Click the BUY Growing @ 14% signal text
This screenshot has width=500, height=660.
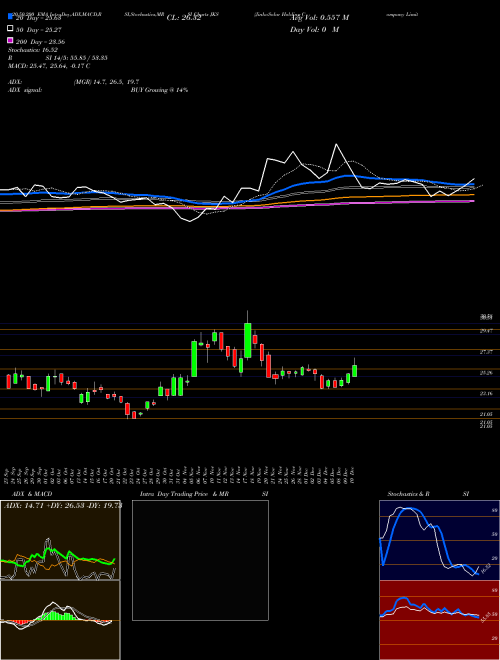click(x=159, y=90)
